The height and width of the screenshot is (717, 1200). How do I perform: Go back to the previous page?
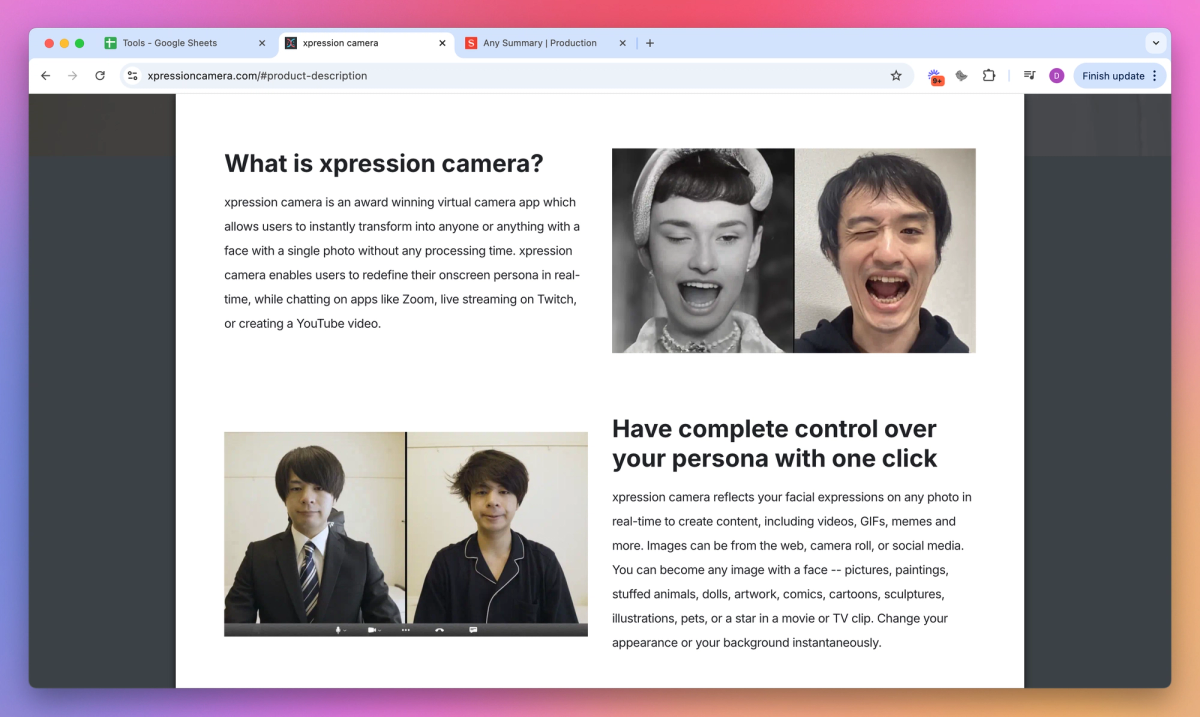(45, 76)
